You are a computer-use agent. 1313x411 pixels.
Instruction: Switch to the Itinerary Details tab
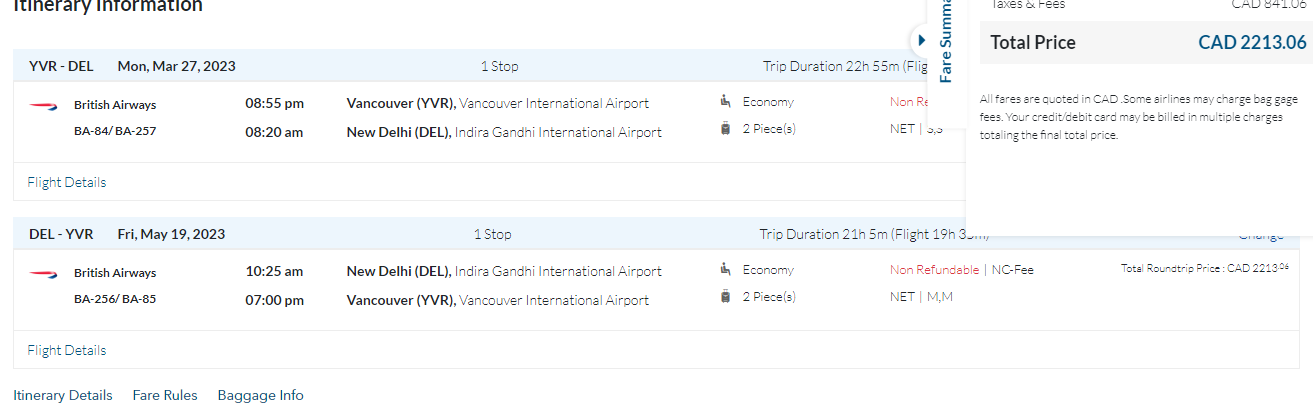[x=63, y=395]
